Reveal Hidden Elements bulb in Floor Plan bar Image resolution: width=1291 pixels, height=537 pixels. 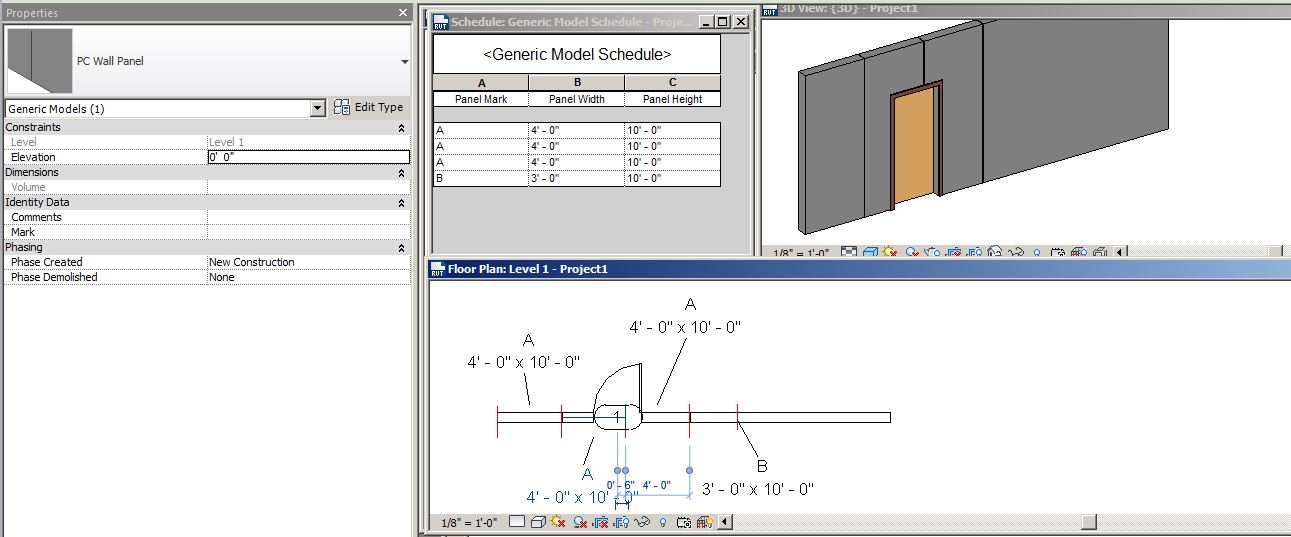[663, 522]
